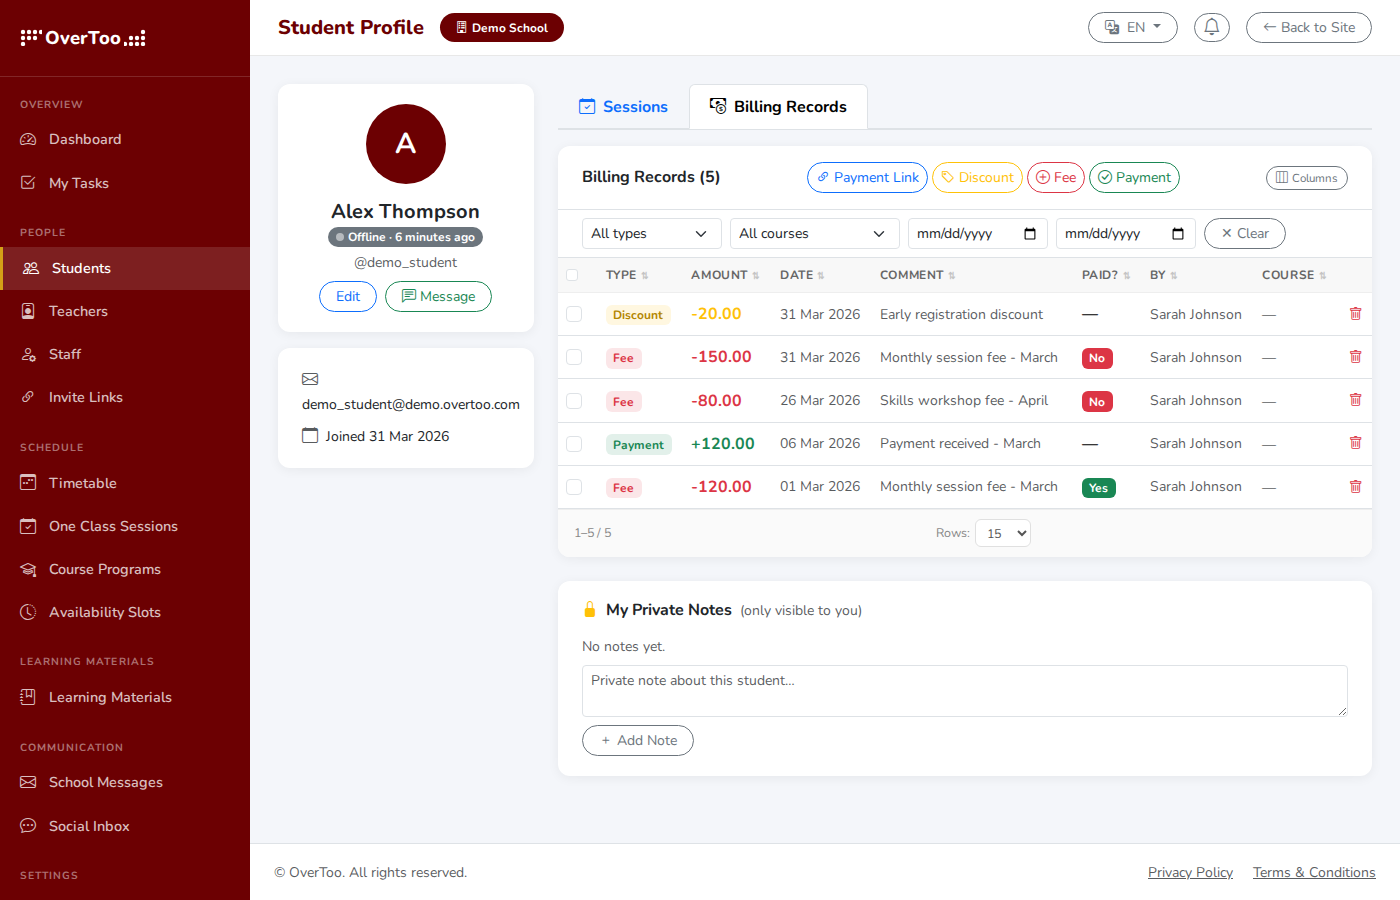Click the private note input field
Image resolution: width=1400 pixels, height=900 pixels.
click(964, 690)
